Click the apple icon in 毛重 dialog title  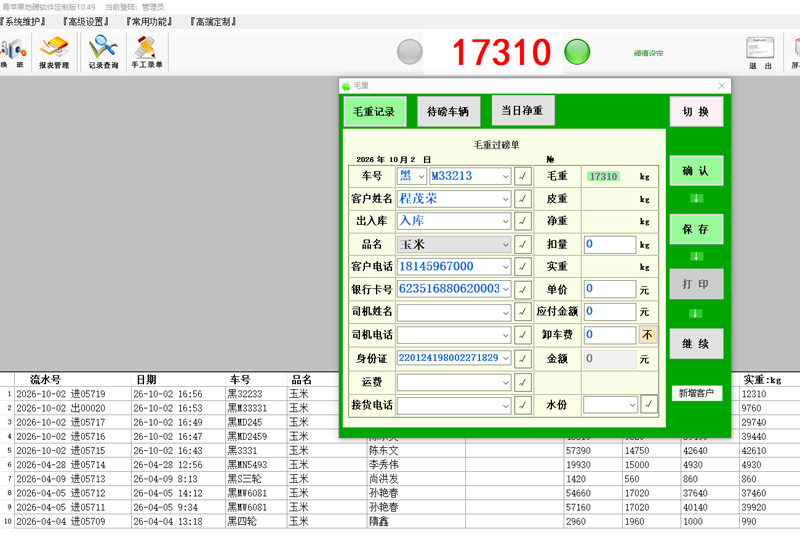[x=346, y=86]
